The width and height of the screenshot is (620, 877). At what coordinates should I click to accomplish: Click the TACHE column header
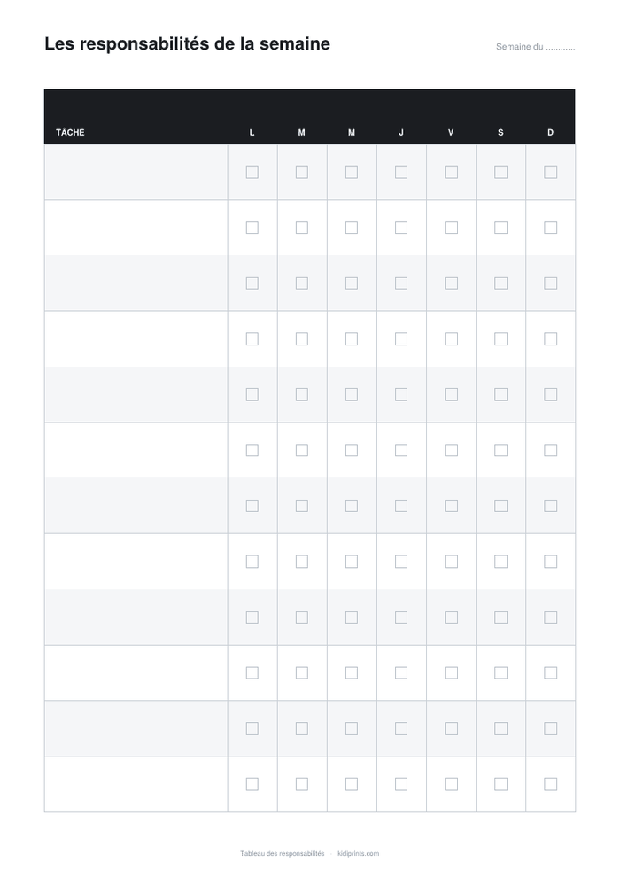coord(70,133)
